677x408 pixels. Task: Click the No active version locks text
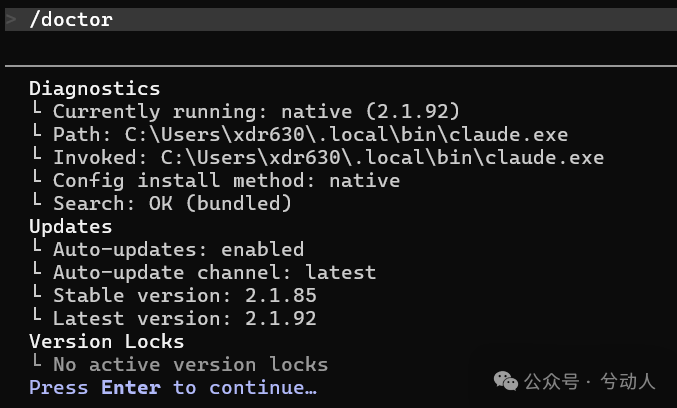190,364
